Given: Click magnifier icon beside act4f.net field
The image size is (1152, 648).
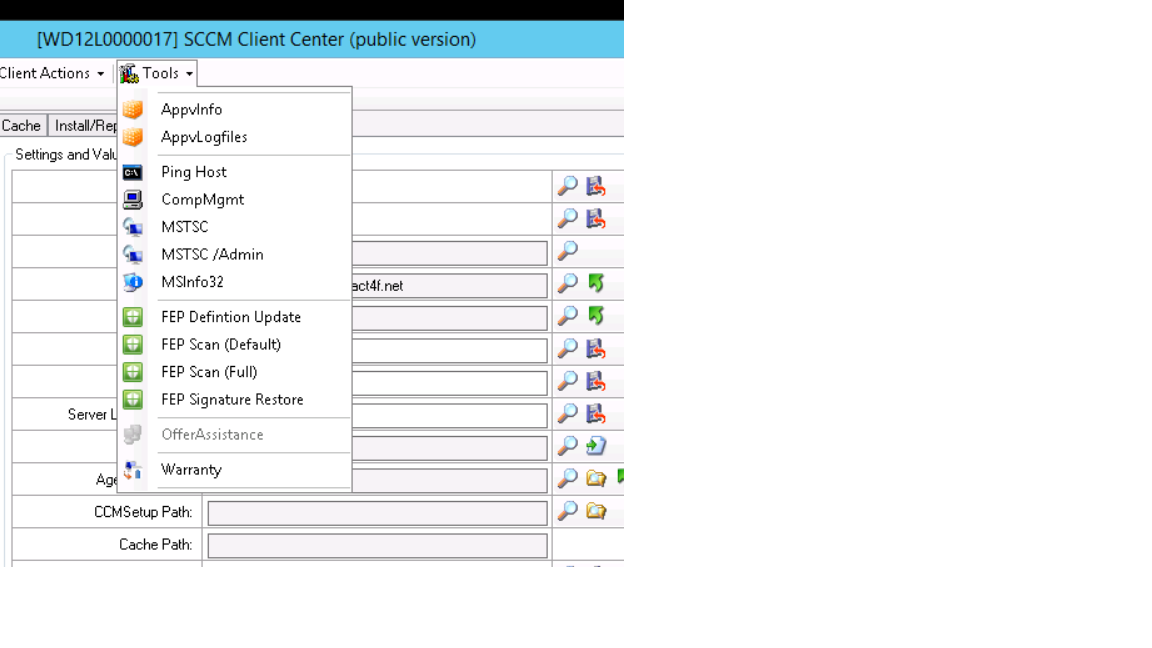Looking at the screenshot, I should 567,283.
